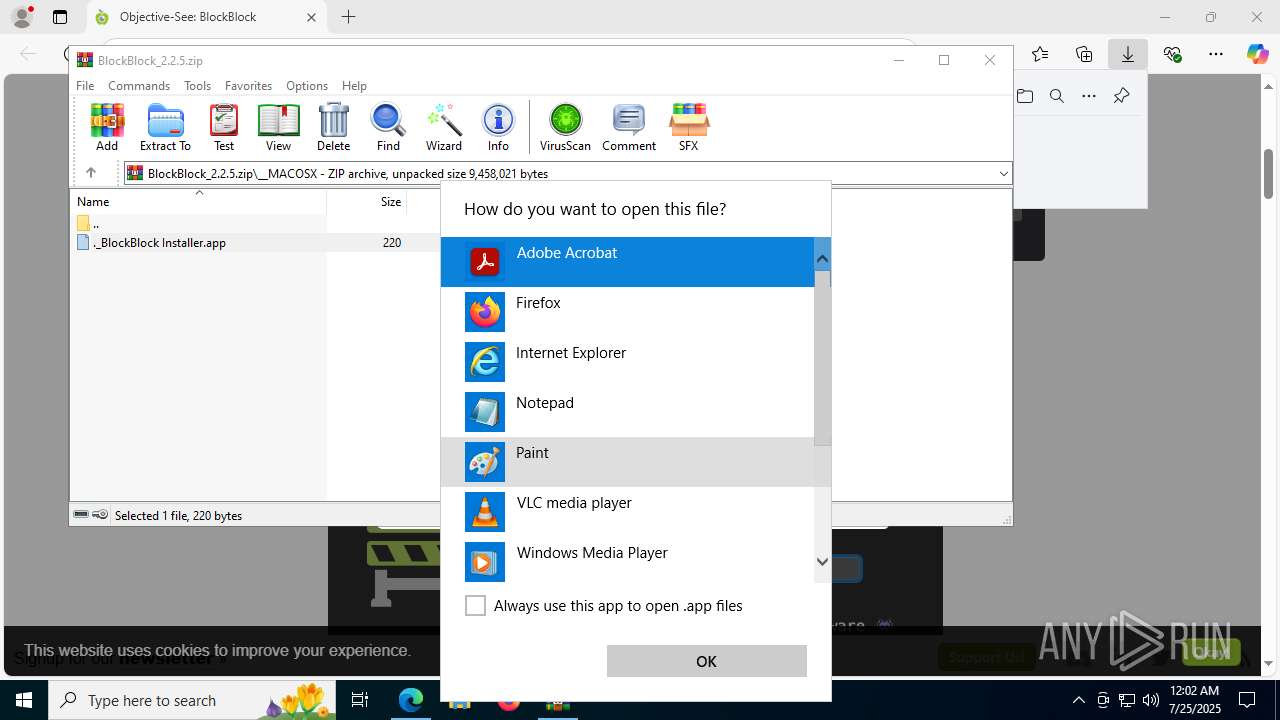Click the Windows Start button
1280x720 pixels.
(x=23, y=700)
